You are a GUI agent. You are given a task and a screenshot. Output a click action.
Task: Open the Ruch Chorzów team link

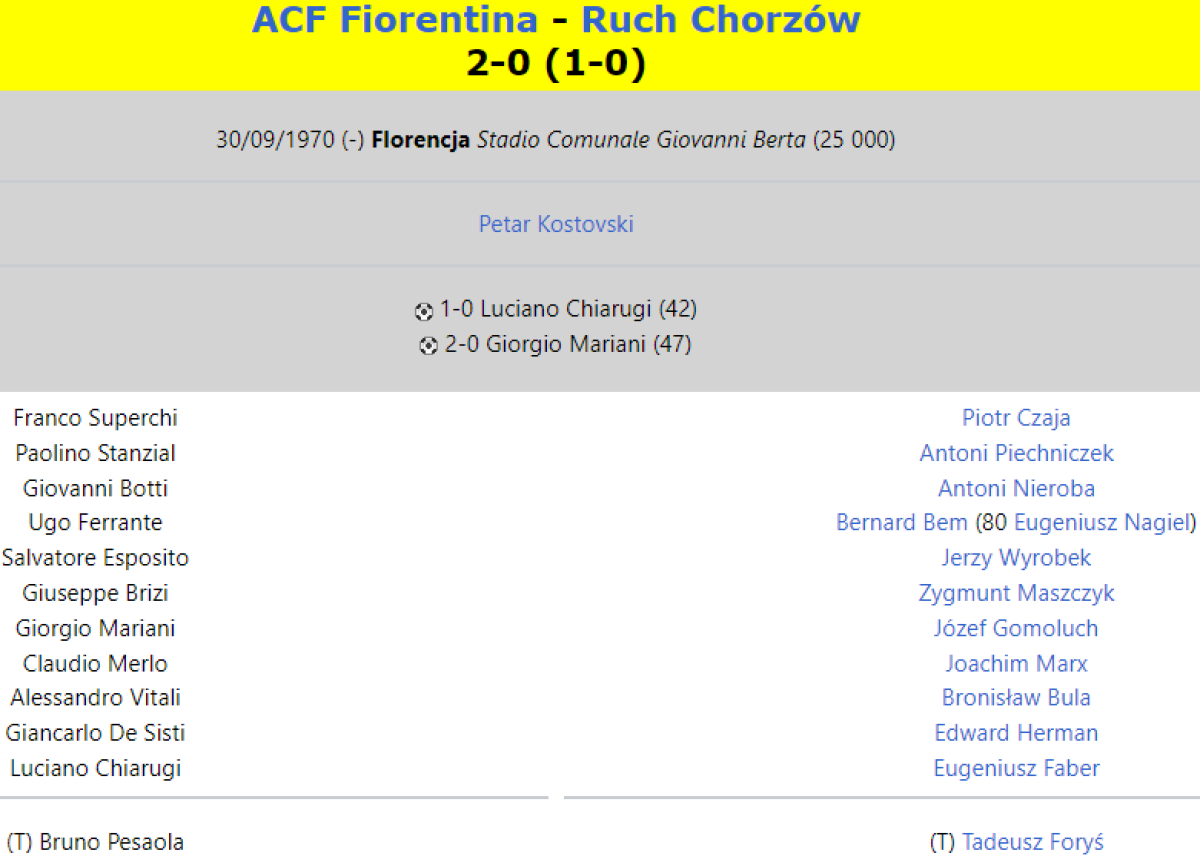click(720, 20)
